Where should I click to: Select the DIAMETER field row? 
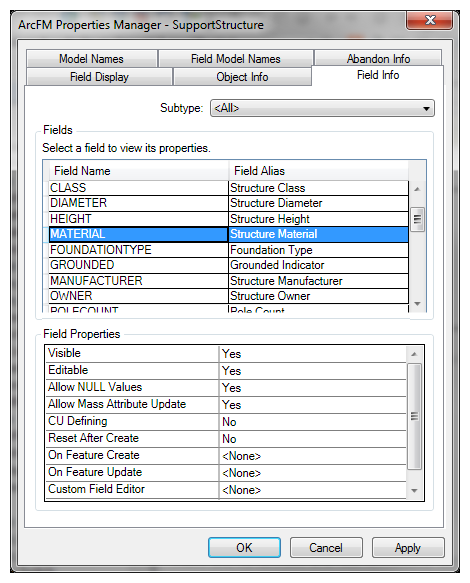click(229, 203)
